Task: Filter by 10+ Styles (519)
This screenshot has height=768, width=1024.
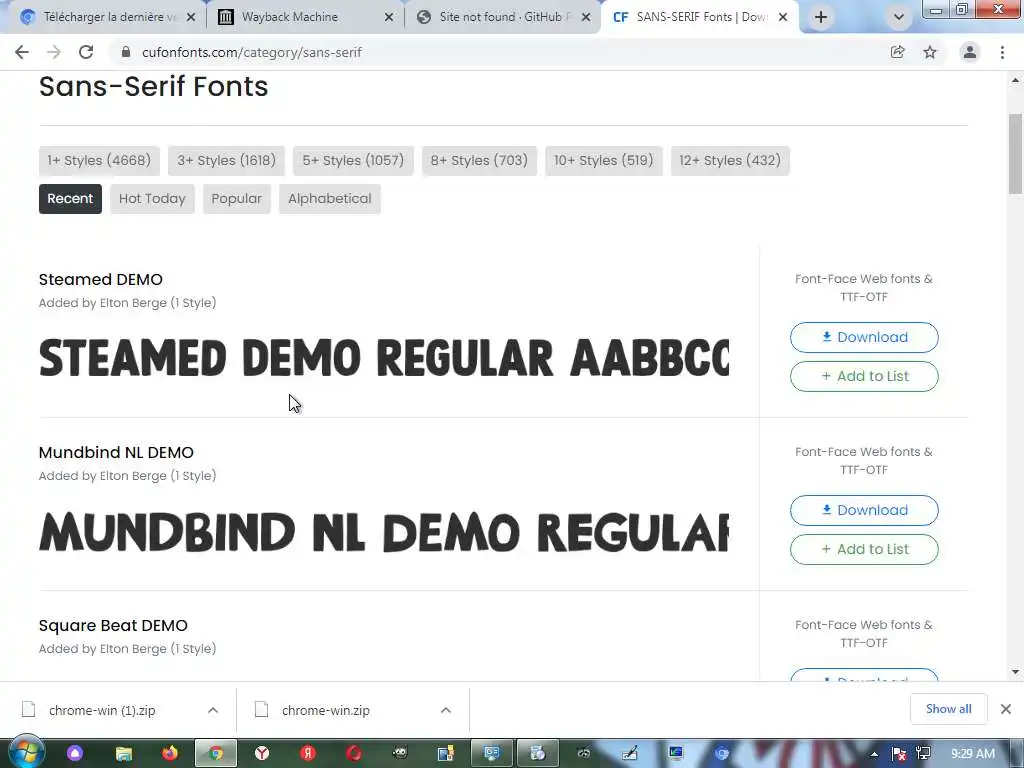Action: [x=604, y=161]
